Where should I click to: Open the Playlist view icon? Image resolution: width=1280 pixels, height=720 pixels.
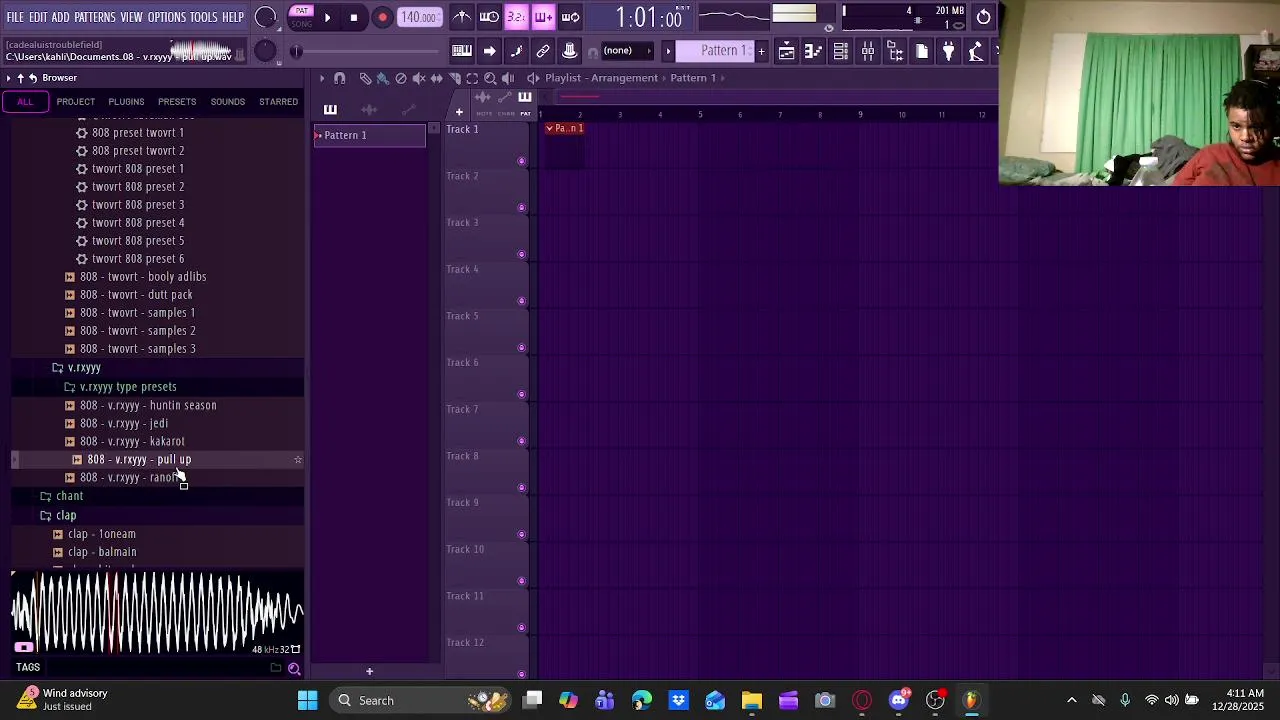787,51
